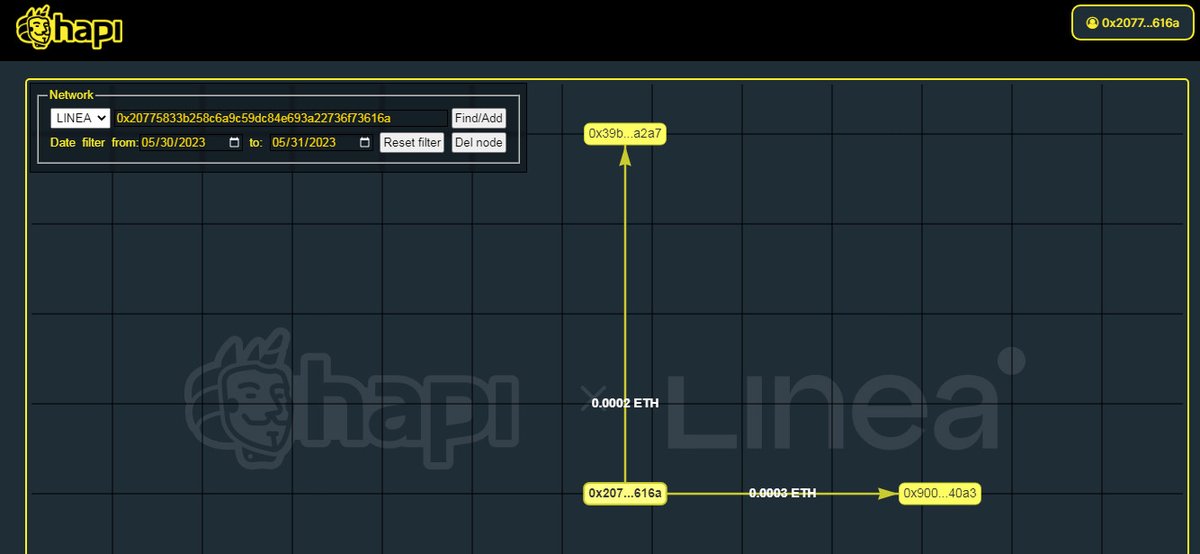Click the 0.0003 ETH edge label

783,494
